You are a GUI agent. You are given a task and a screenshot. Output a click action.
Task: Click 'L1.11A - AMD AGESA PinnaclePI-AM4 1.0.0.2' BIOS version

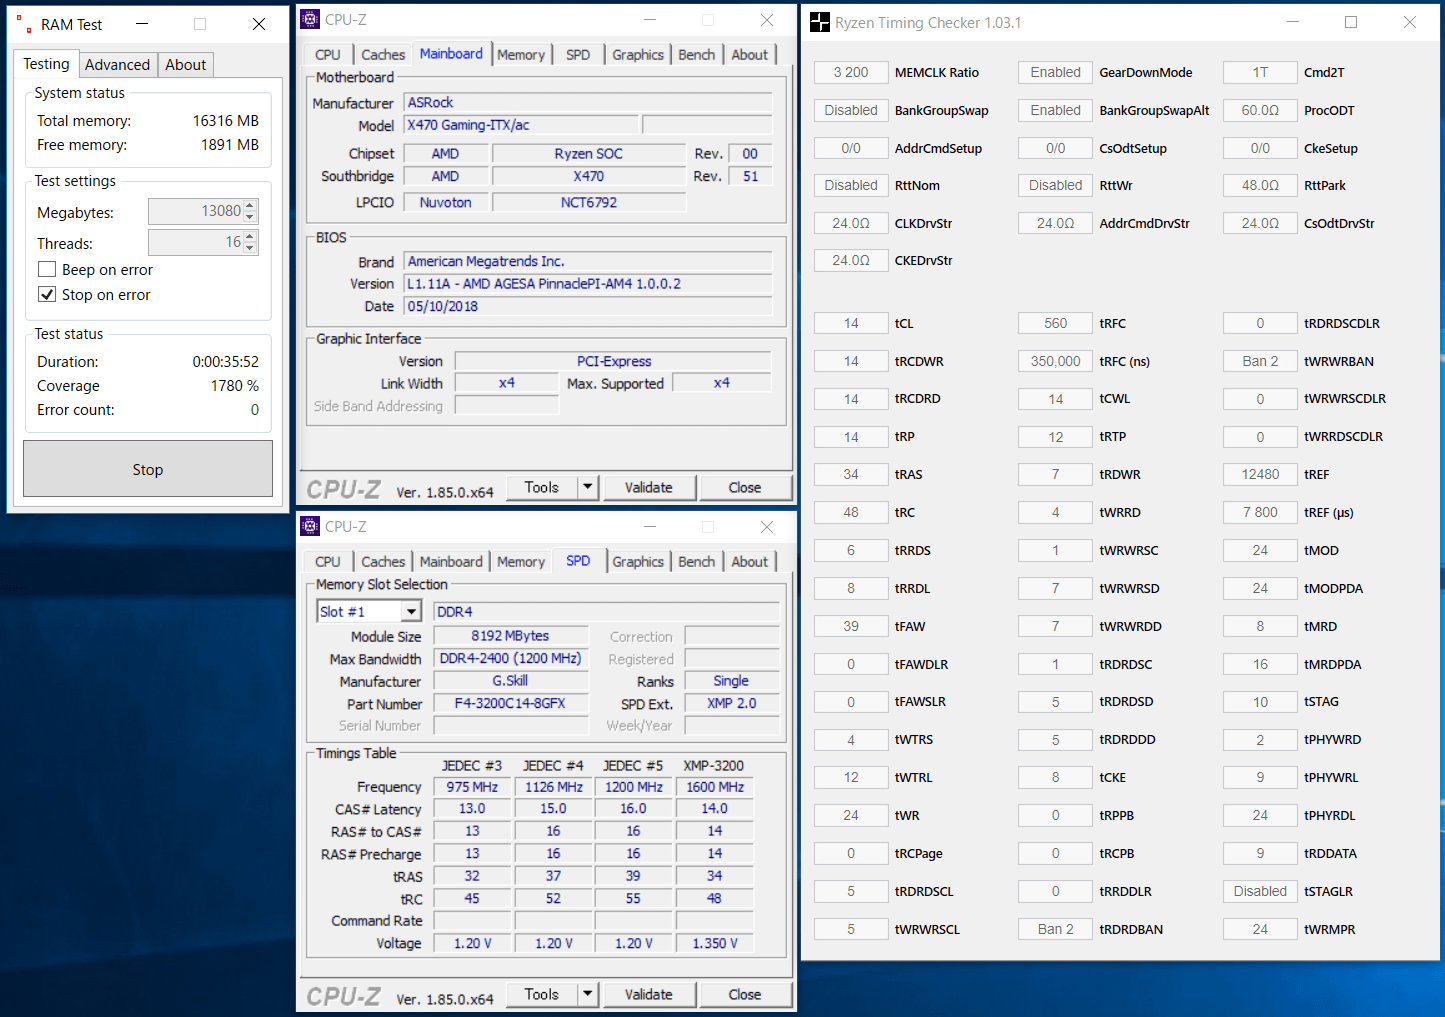click(x=588, y=284)
